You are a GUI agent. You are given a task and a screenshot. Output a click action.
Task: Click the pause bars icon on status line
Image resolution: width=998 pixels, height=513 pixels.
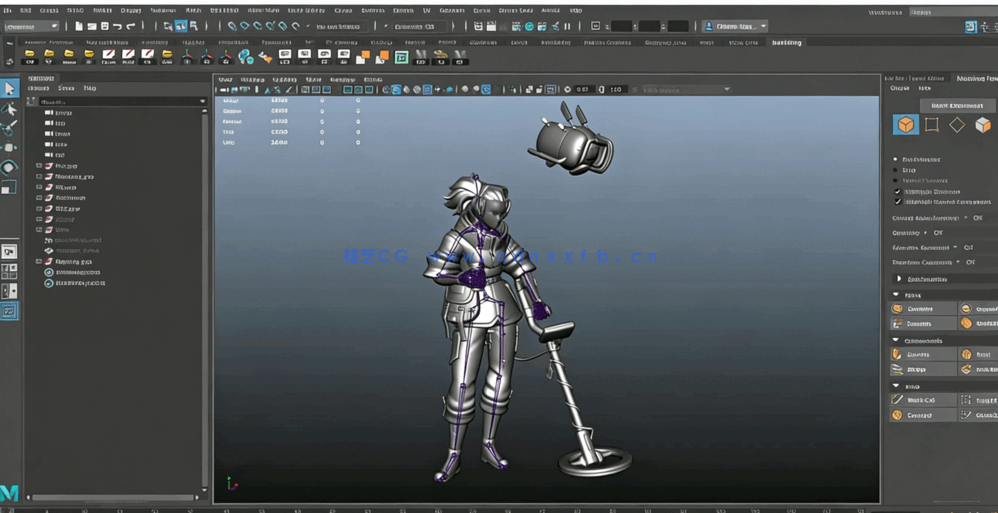(566, 26)
